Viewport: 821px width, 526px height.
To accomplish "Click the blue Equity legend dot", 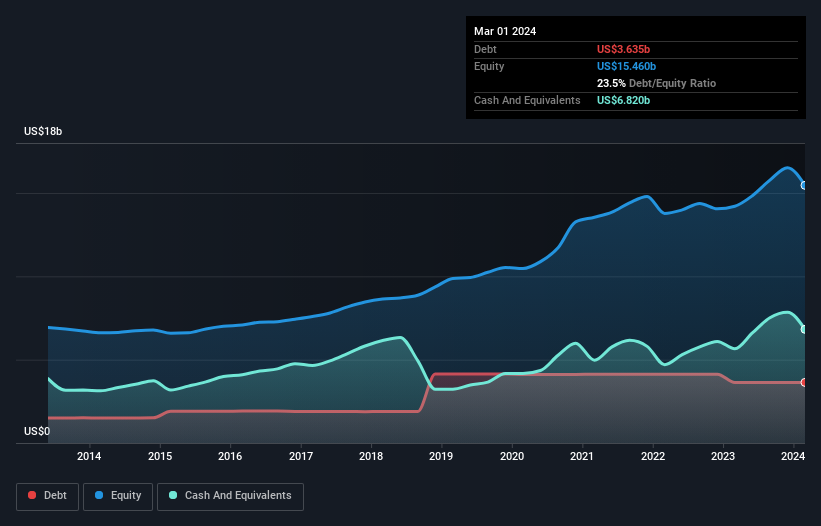I will click(99, 495).
